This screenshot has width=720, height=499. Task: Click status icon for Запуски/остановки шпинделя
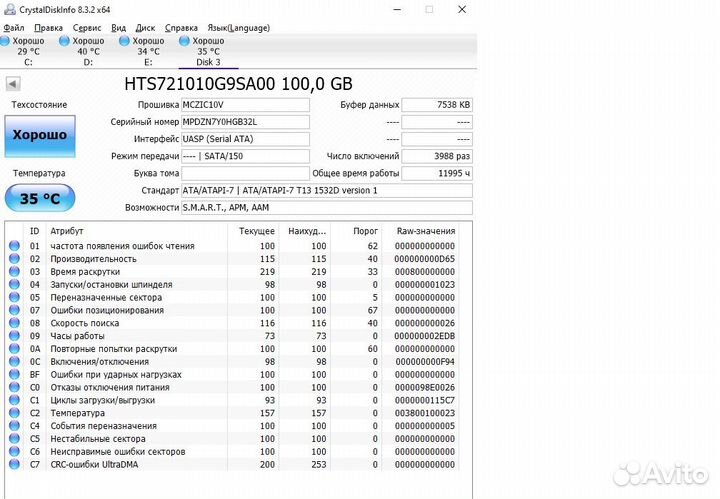[14, 284]
